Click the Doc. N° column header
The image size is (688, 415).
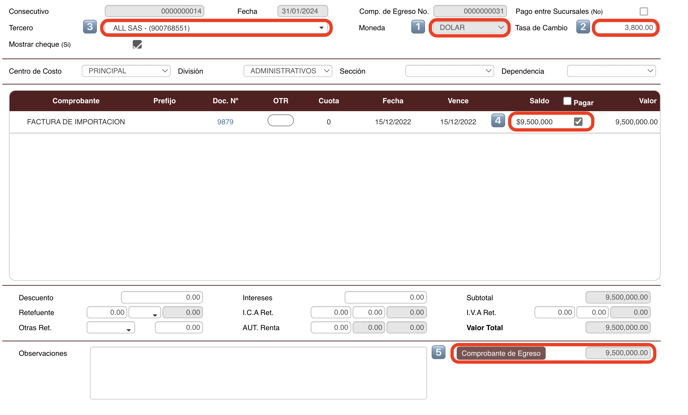[x=226, y=101]
